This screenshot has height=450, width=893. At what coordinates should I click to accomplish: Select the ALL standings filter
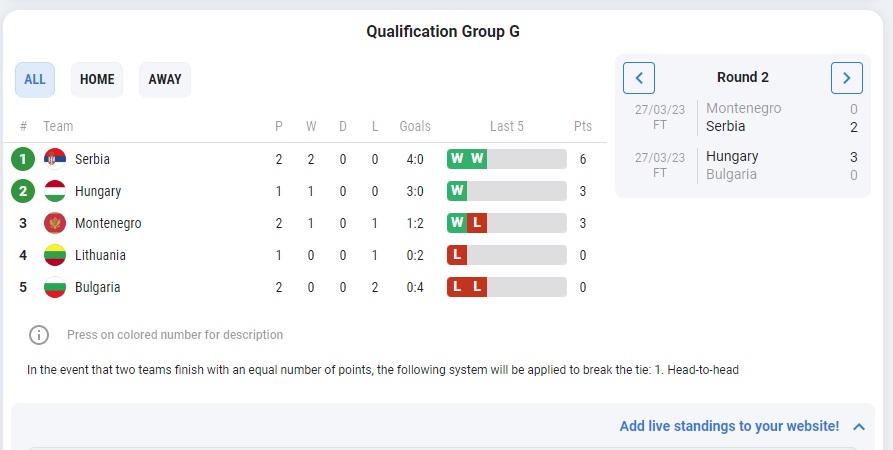click(x=35, y=80)
